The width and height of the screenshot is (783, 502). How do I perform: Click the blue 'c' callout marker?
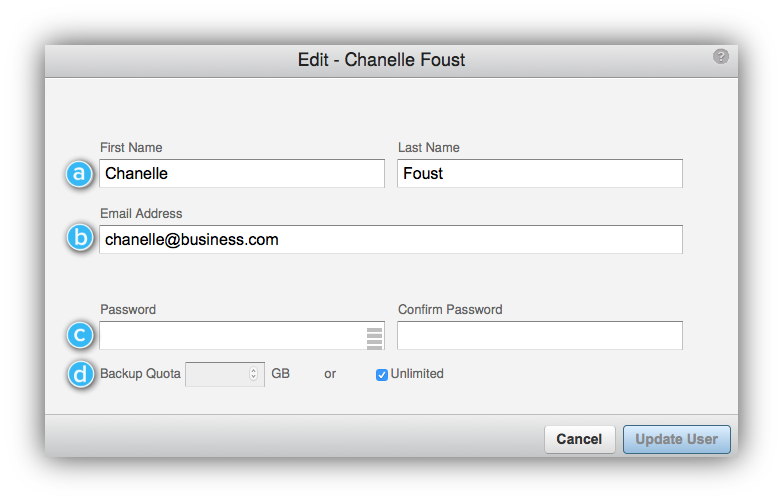click(80, 335)
